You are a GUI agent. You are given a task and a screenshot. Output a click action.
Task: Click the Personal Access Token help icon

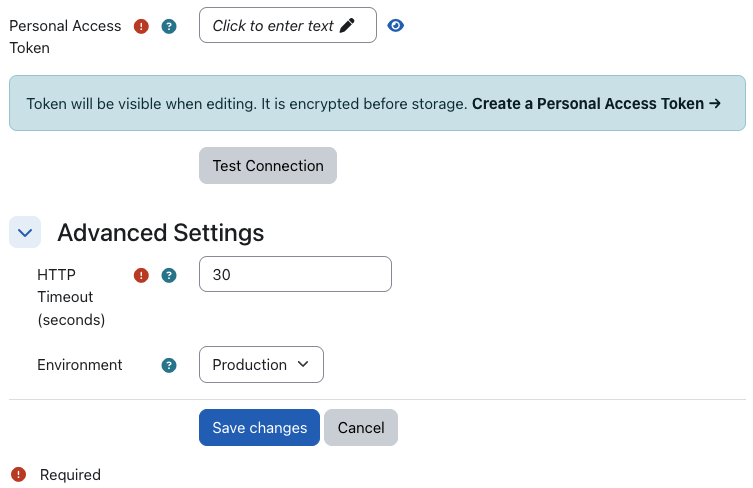pos(169,26)
